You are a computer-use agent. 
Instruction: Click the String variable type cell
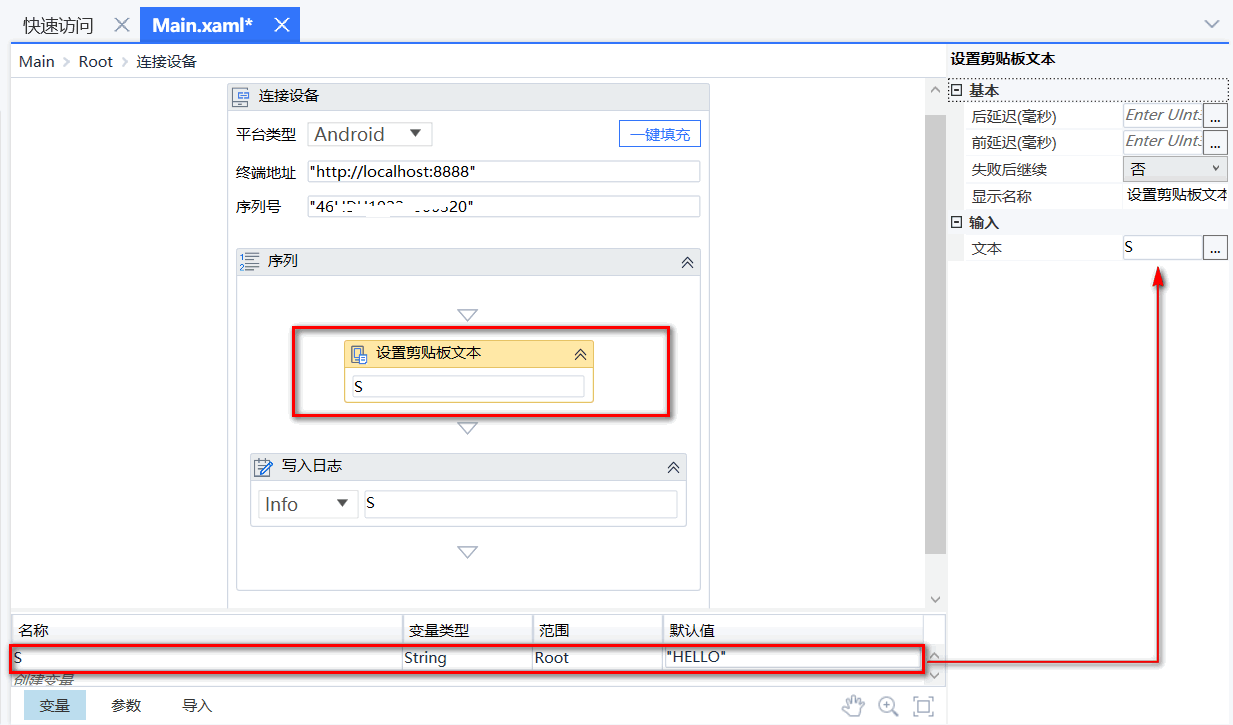[467, 658]
